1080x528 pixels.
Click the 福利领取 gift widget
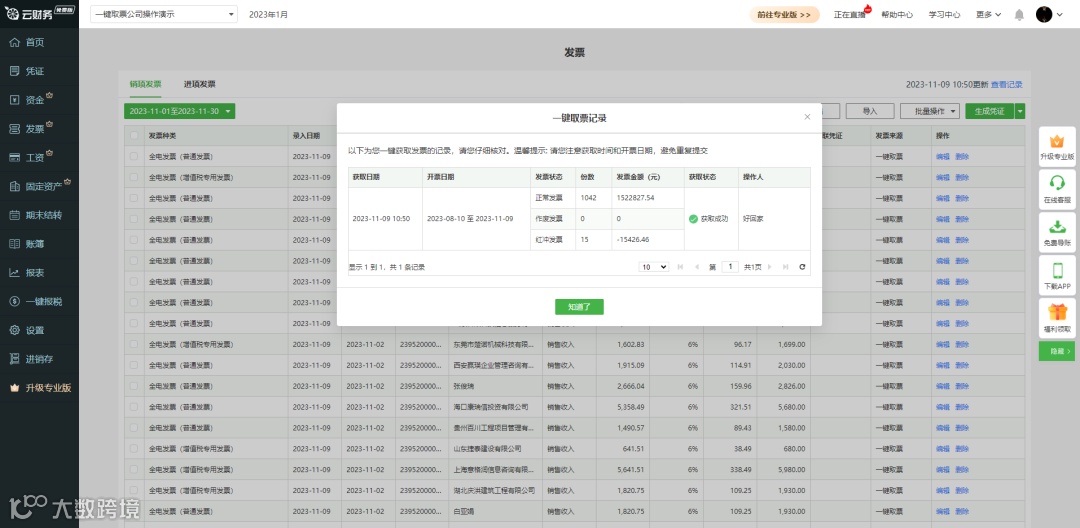tap(1057, 318)
